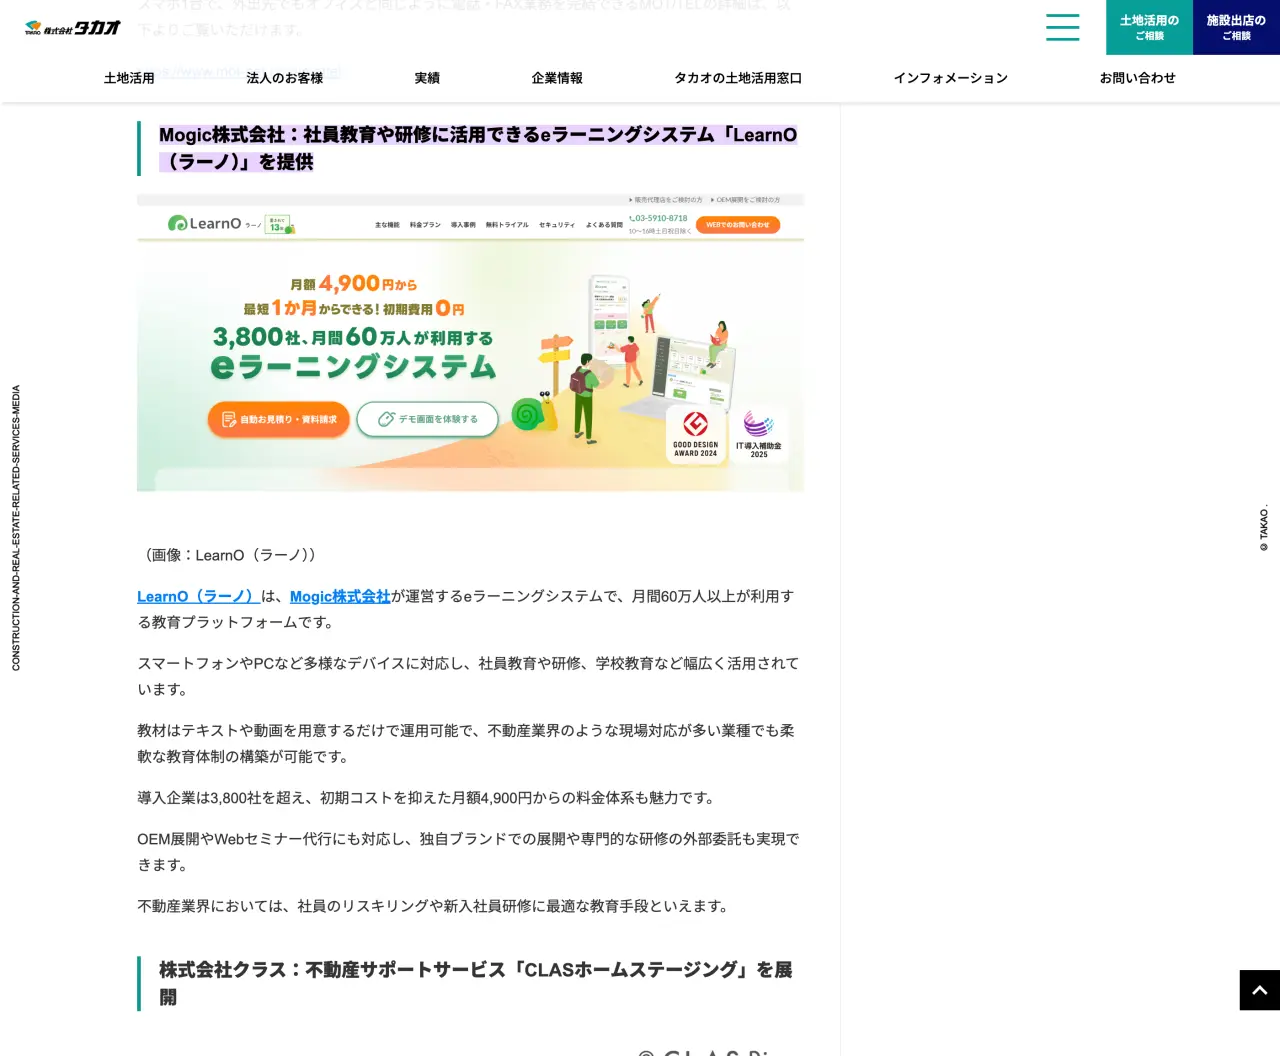Viewport: 1280px width, 1056px height.
Task: Click the CONSTRUCTION-AND-REAL-ESTATE-RELATED-SERVICES-MEDIA vertical label
Action: tap(16, 528)
